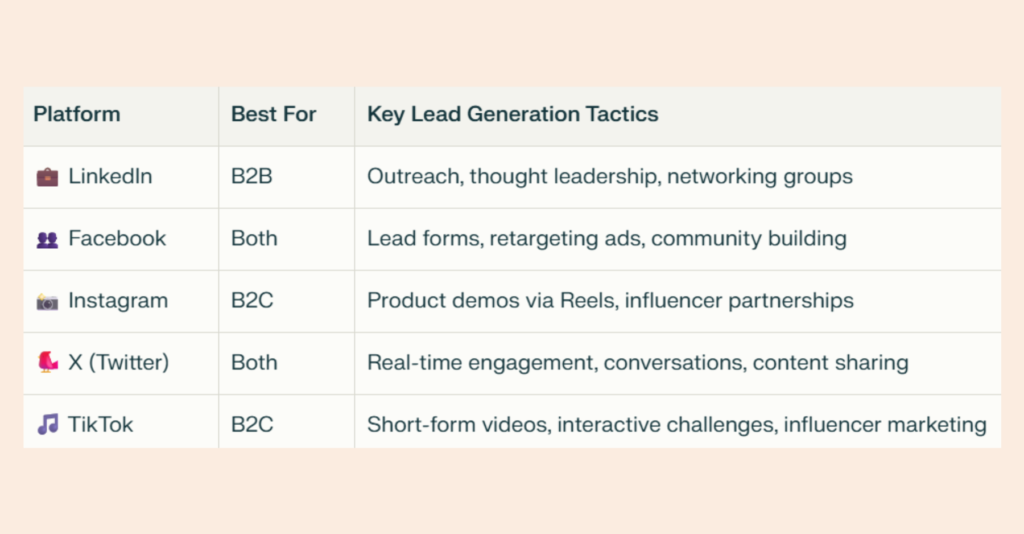Select the Both cell in Facebook row
Screen dimensions: 1024x534
(254, 239)
